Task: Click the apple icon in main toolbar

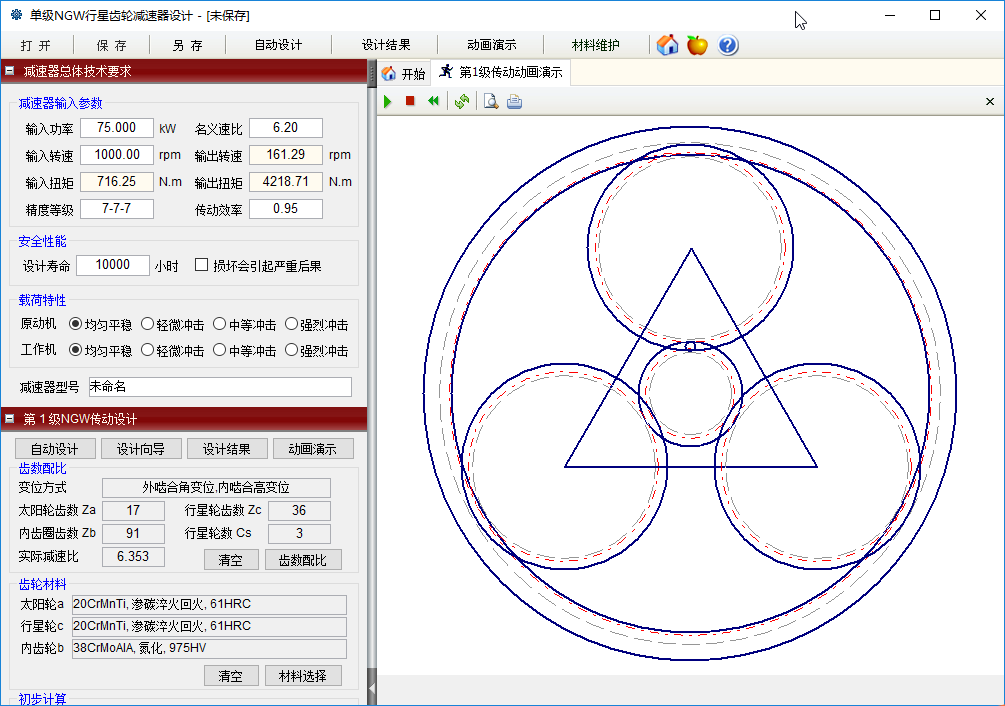Action: coord(698,45)
